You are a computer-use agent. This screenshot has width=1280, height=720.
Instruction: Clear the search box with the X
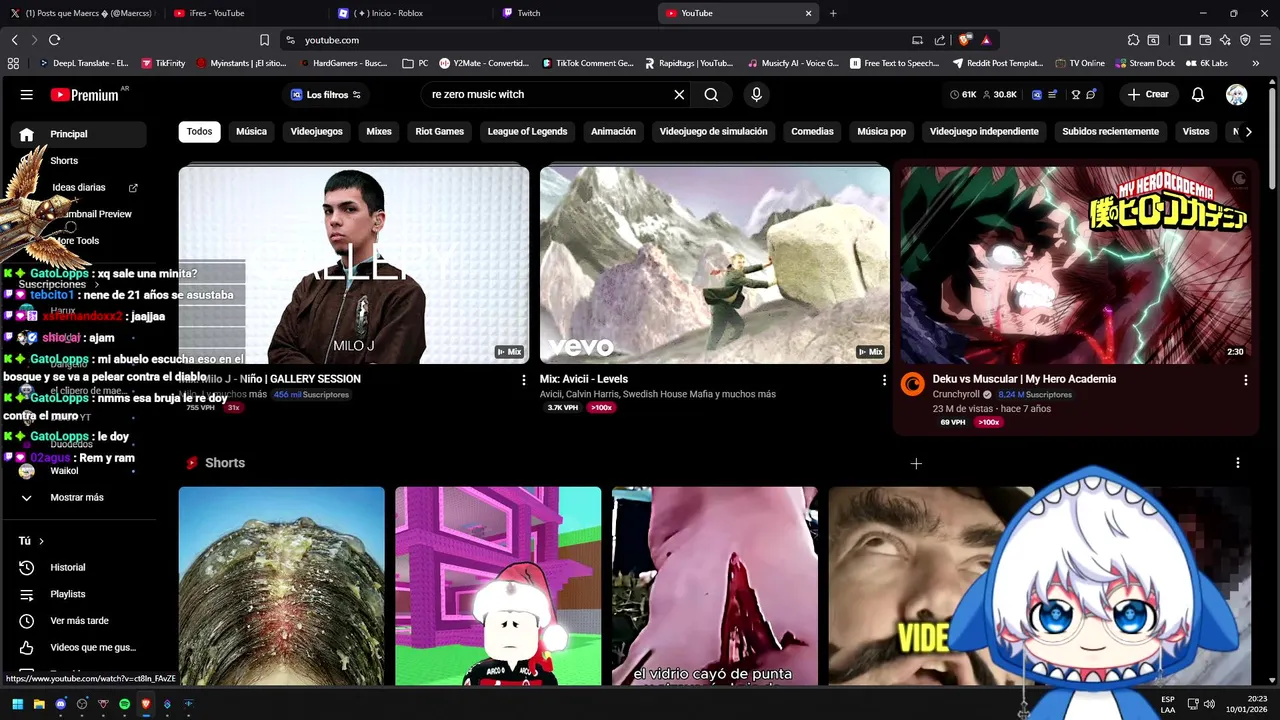tap(679, 95)
